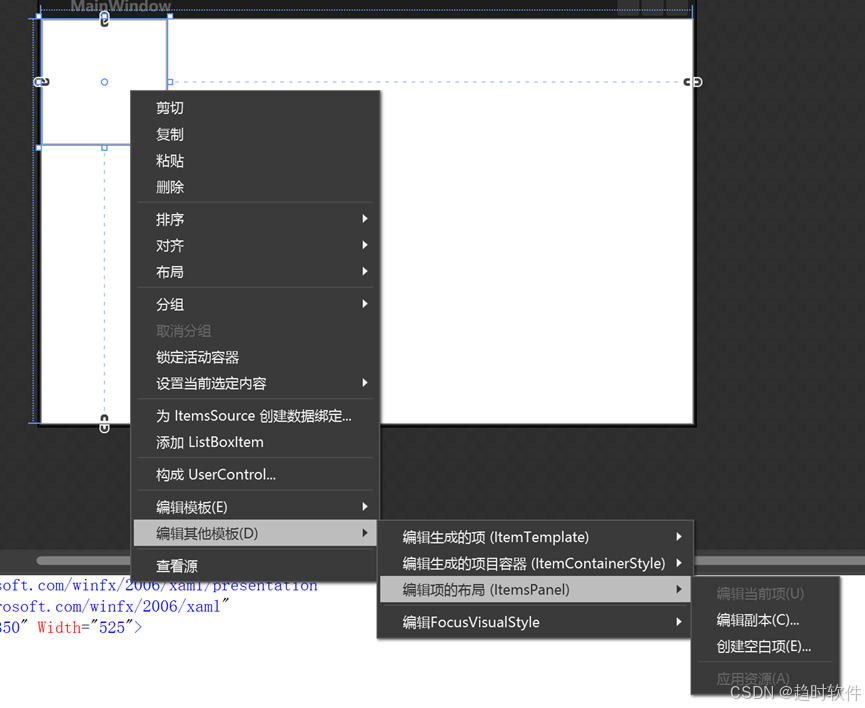Toggle the top margin anchor chain icon
This screenshot has height=708, width=865.
pyautogui.click(x=104, y=19)
